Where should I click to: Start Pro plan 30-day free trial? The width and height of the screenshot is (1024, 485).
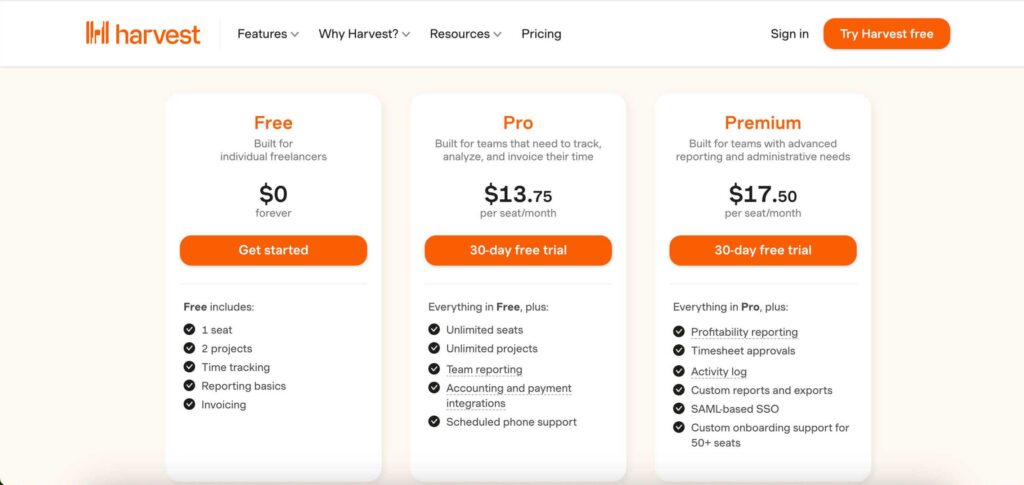coord(518,250)
